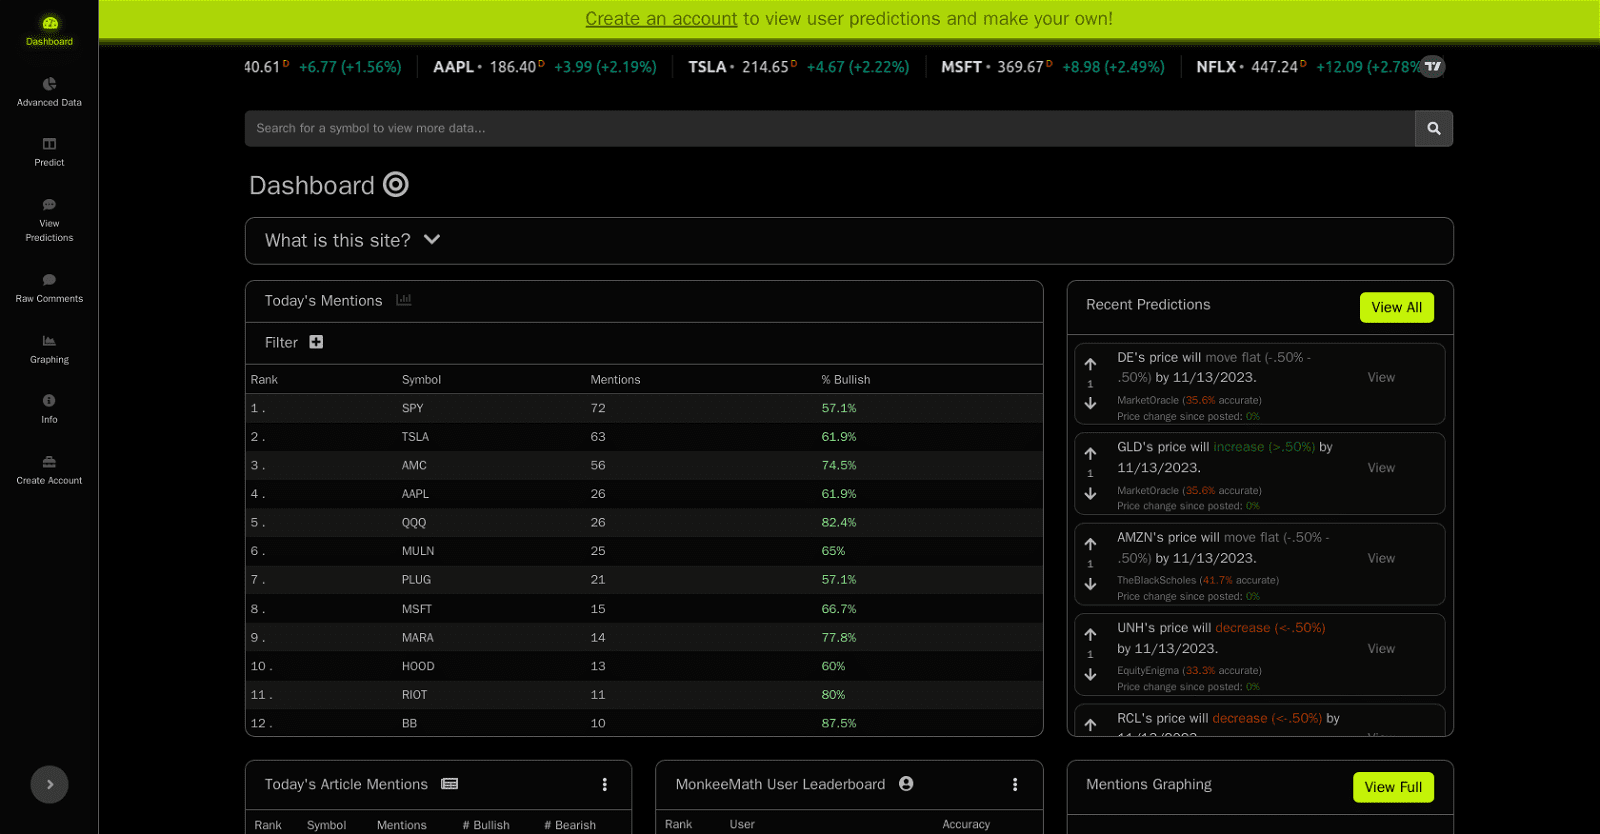The height and width of the screenshot is (834, 1600).
Task: Upvote the DE price prediction
Action: [1090, 364]
